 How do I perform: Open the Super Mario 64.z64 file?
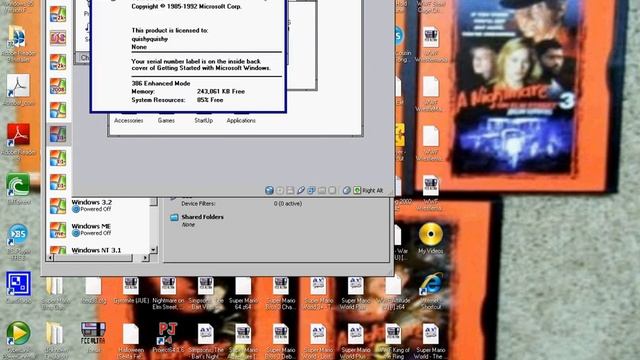243,293
